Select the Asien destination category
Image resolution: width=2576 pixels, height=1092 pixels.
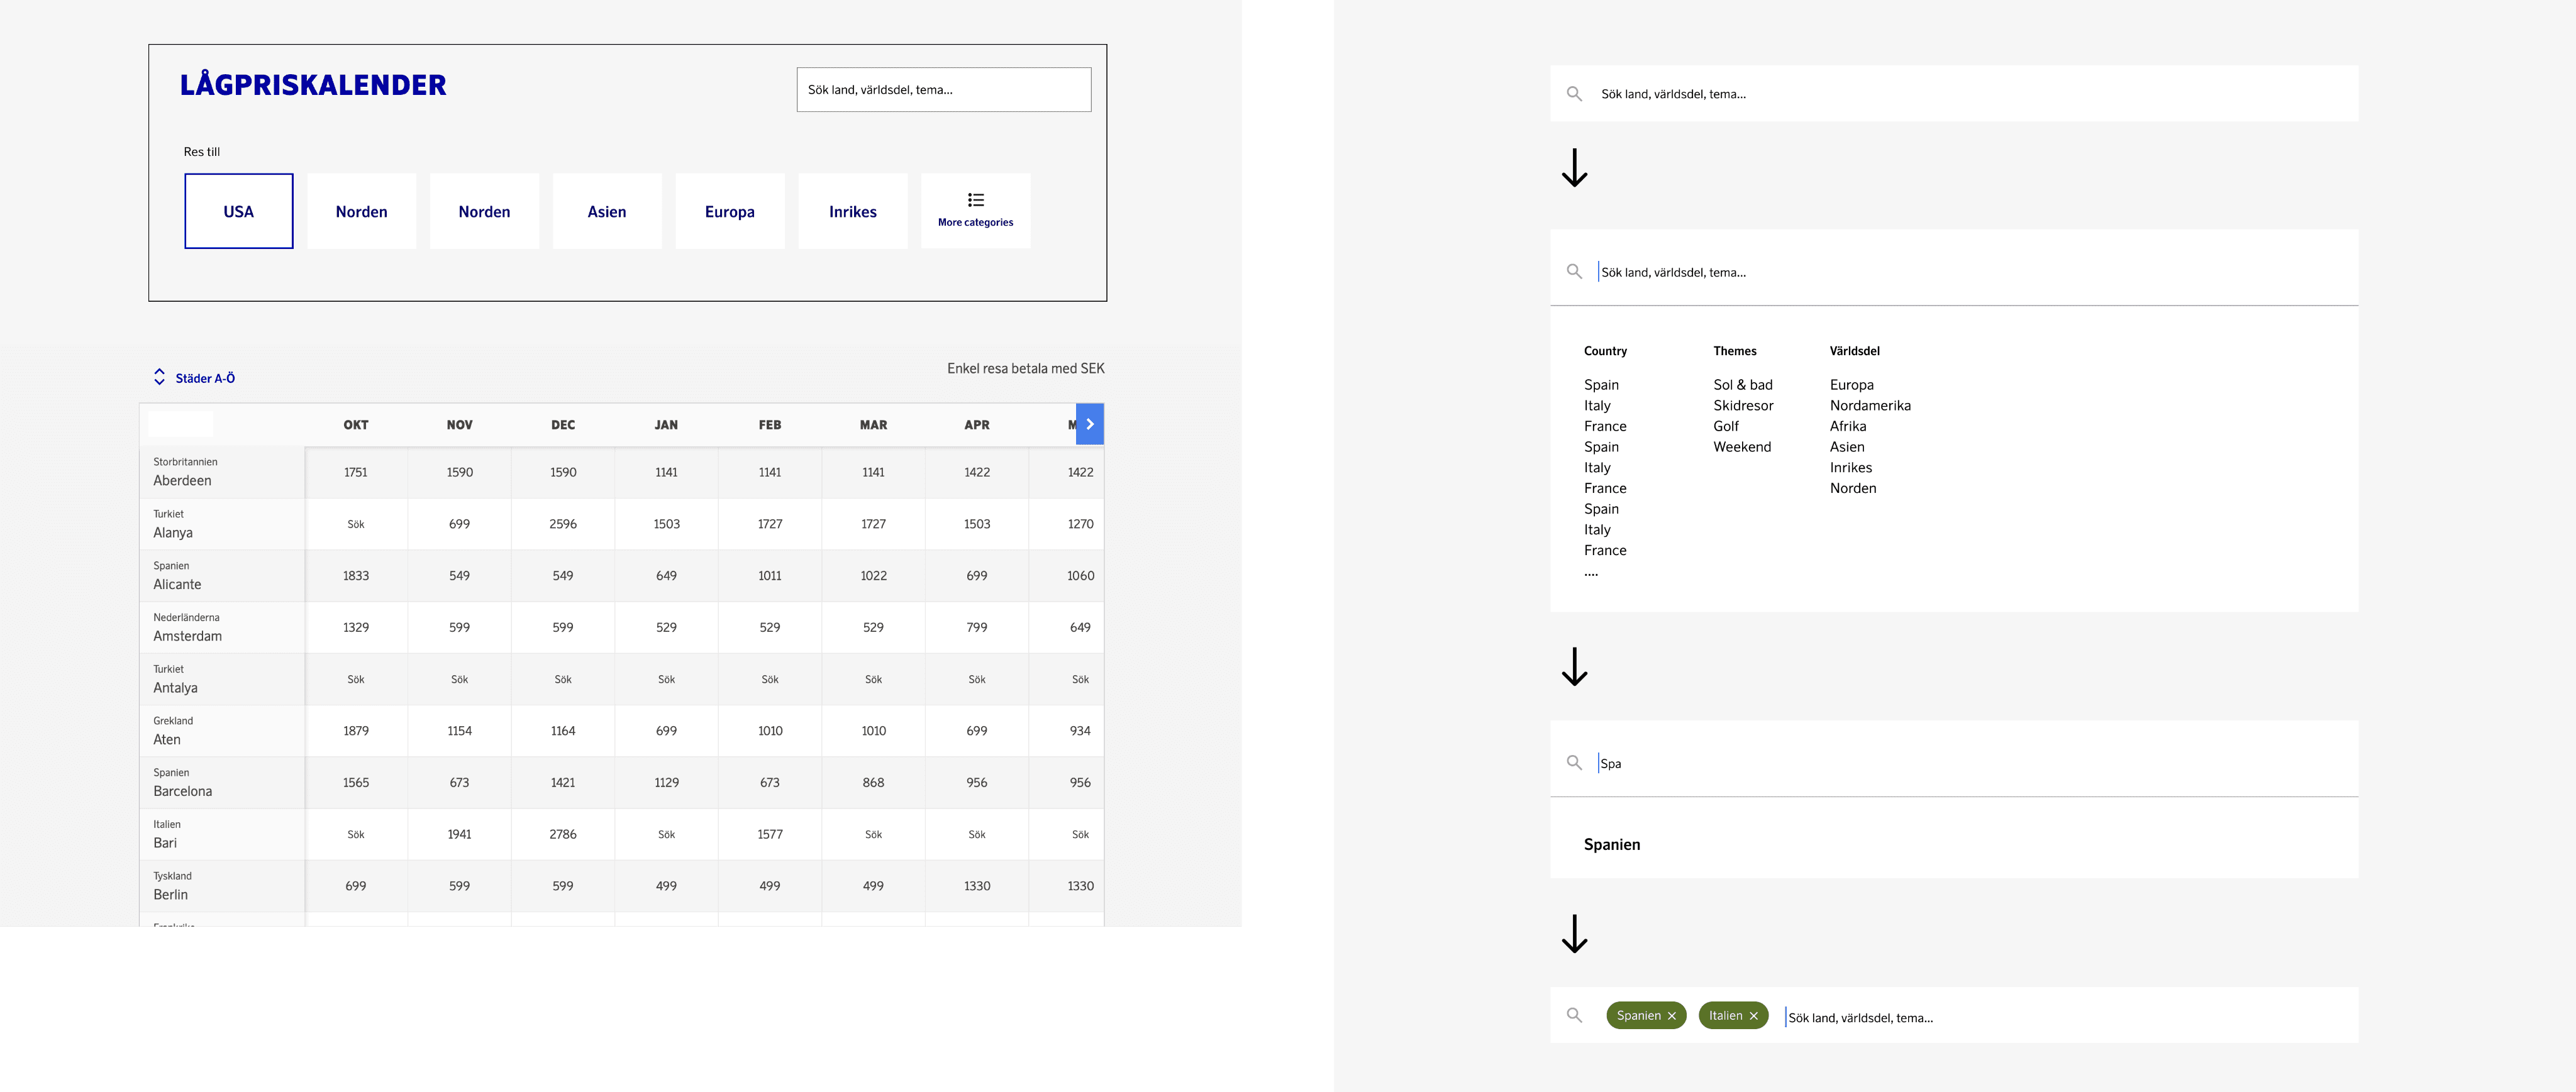[607, 211]
